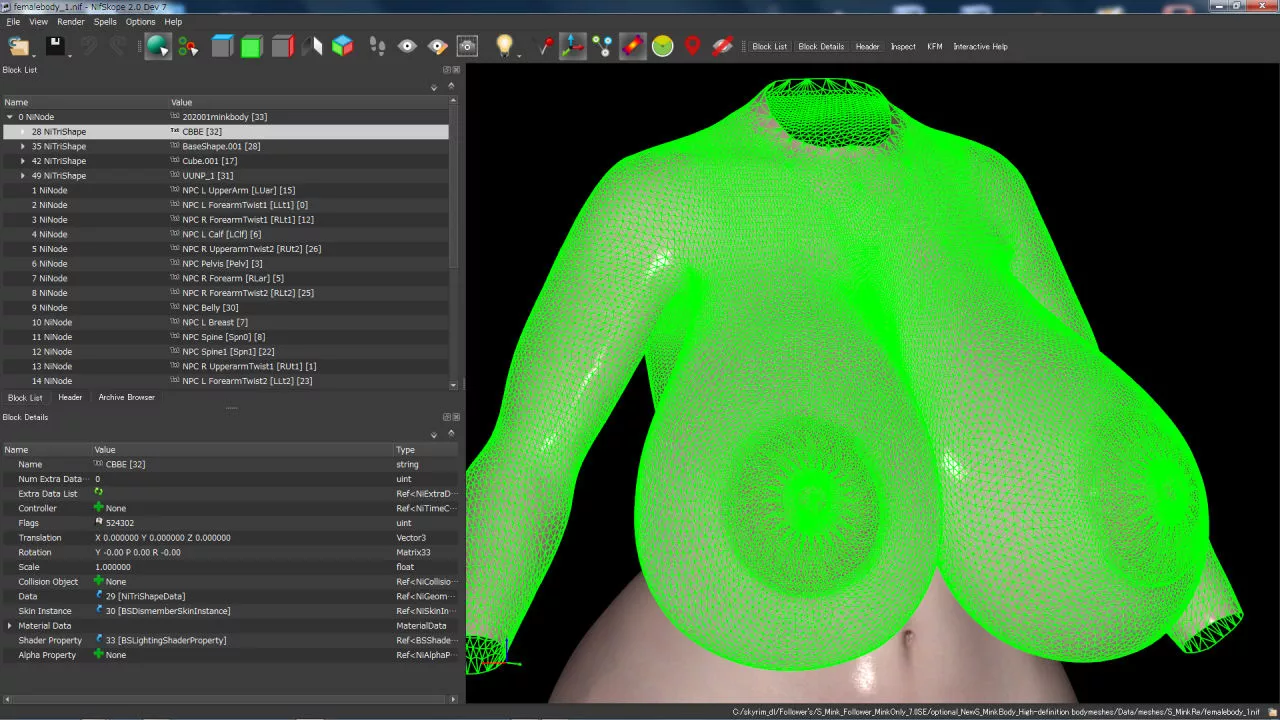Open the Render menu
Screen dimensions: 1280x720
(x=71, y=21)
